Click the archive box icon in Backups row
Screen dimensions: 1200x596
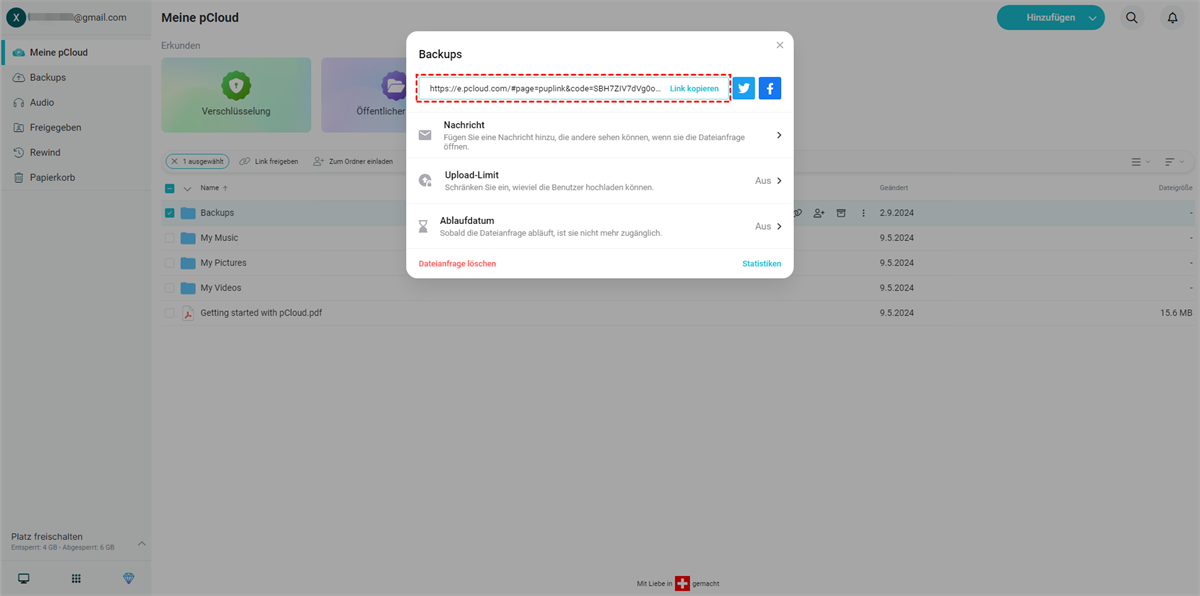click(841, 213)
